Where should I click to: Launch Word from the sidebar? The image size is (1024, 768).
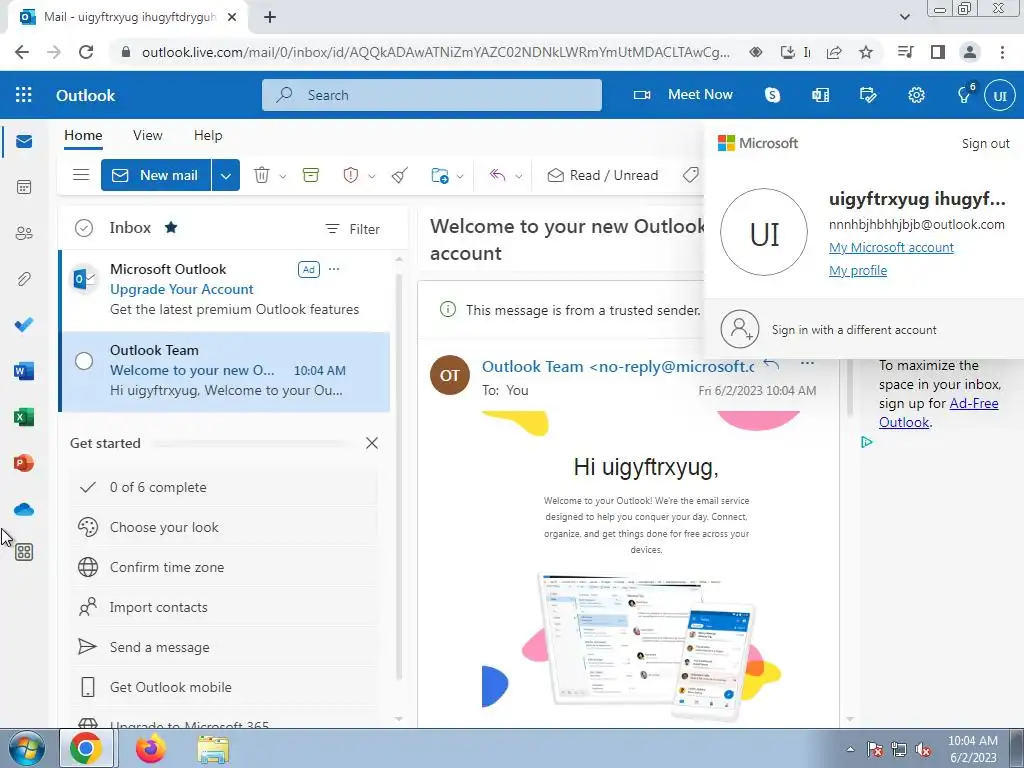tap(24, 372)
